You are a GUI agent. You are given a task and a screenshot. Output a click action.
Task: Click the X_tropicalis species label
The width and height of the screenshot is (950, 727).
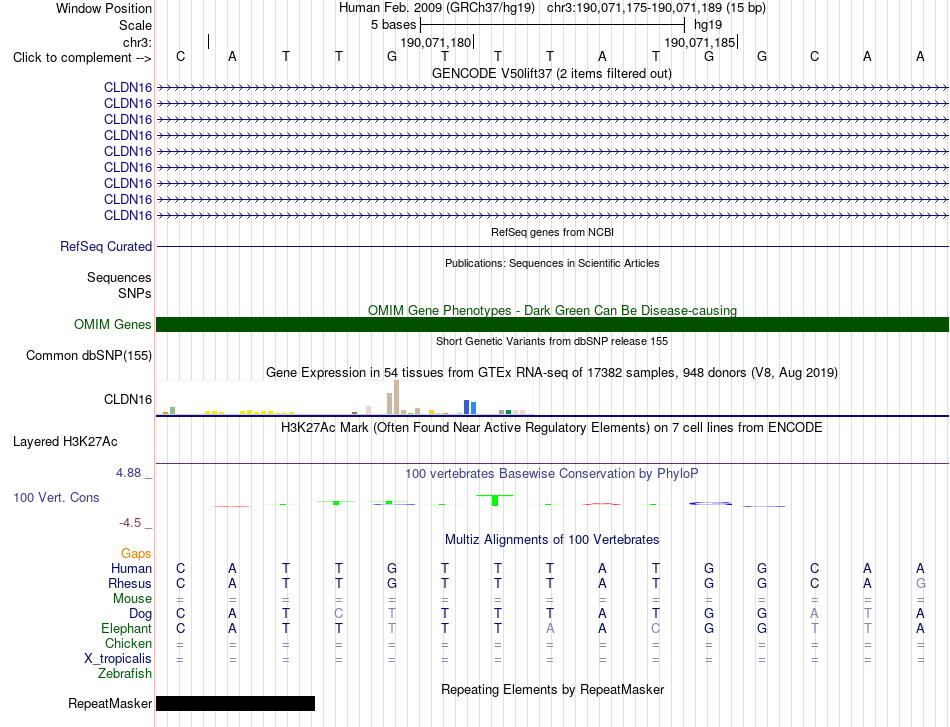118,659
